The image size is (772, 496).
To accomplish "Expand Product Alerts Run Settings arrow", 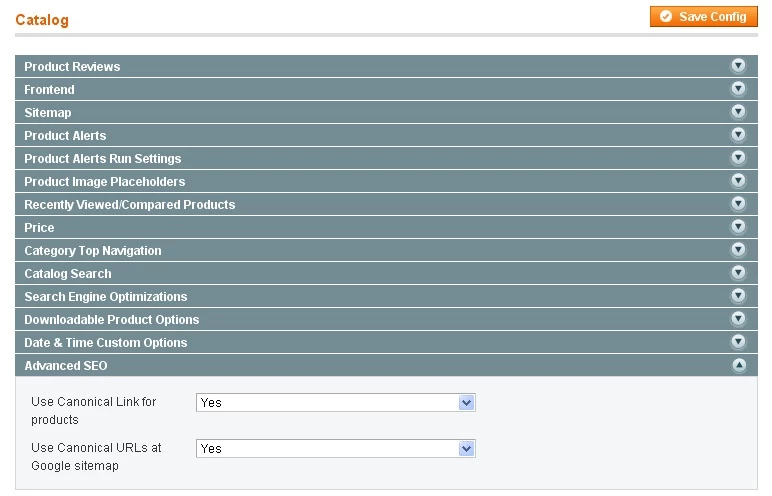I will (738, 158).
